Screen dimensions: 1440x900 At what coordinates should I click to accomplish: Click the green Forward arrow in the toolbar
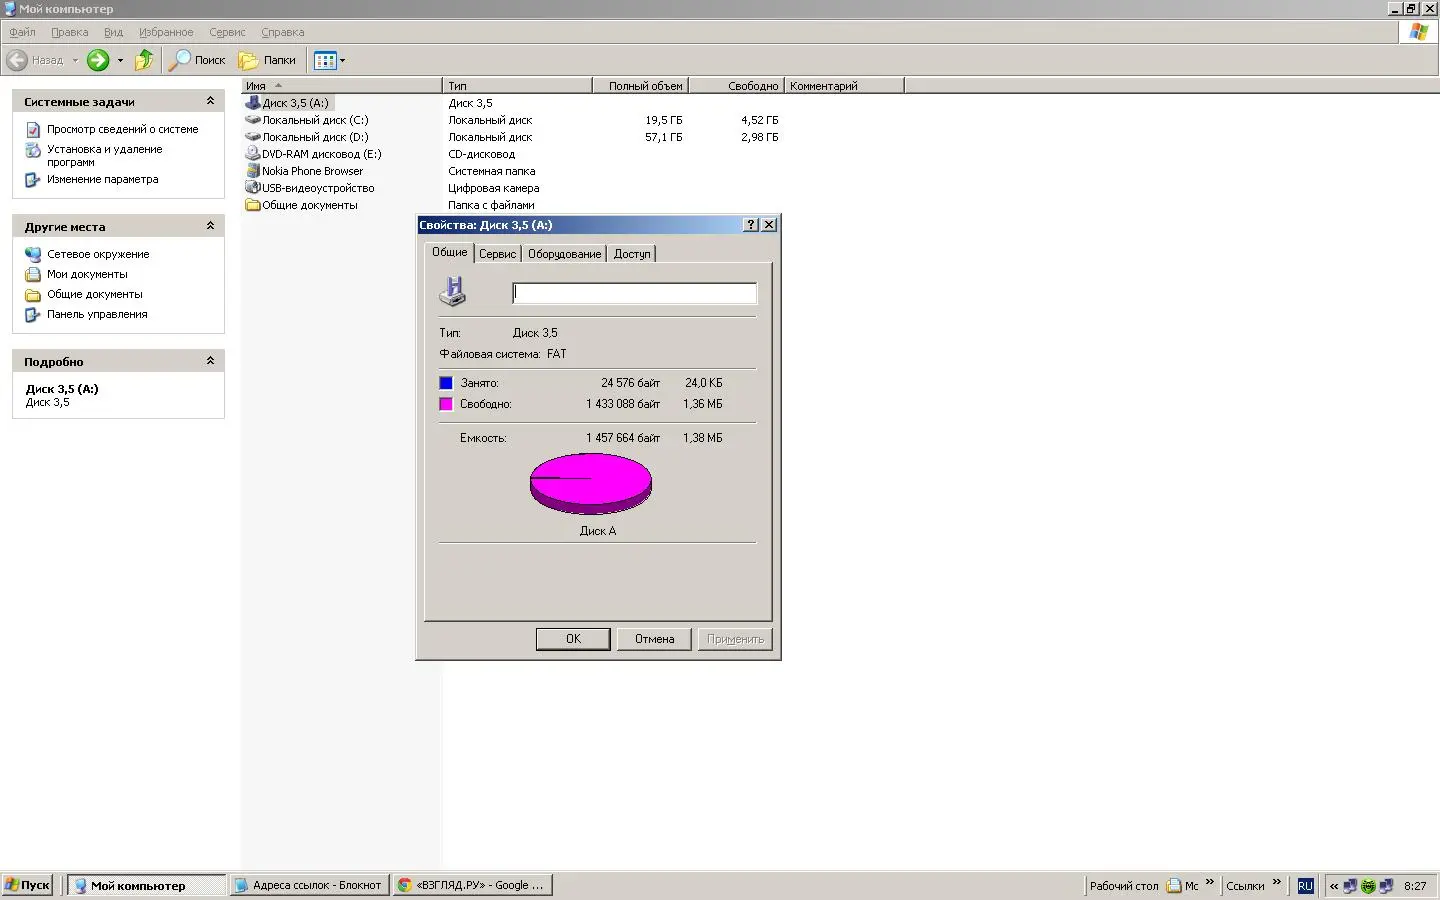click(98, 60)
